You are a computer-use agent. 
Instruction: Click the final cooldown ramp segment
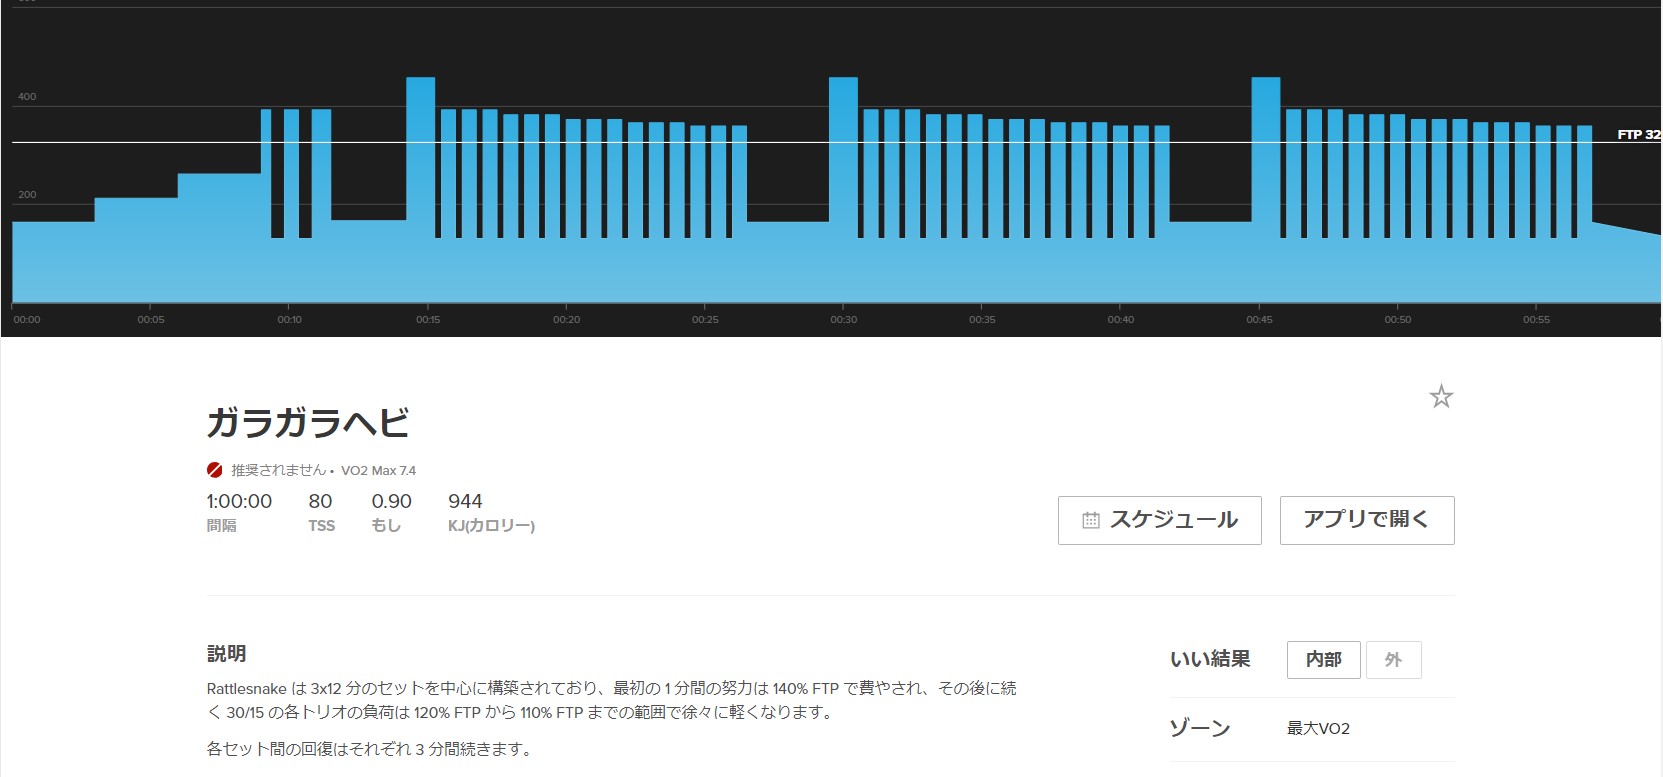pyautogui.click(x=1626, y=265)
